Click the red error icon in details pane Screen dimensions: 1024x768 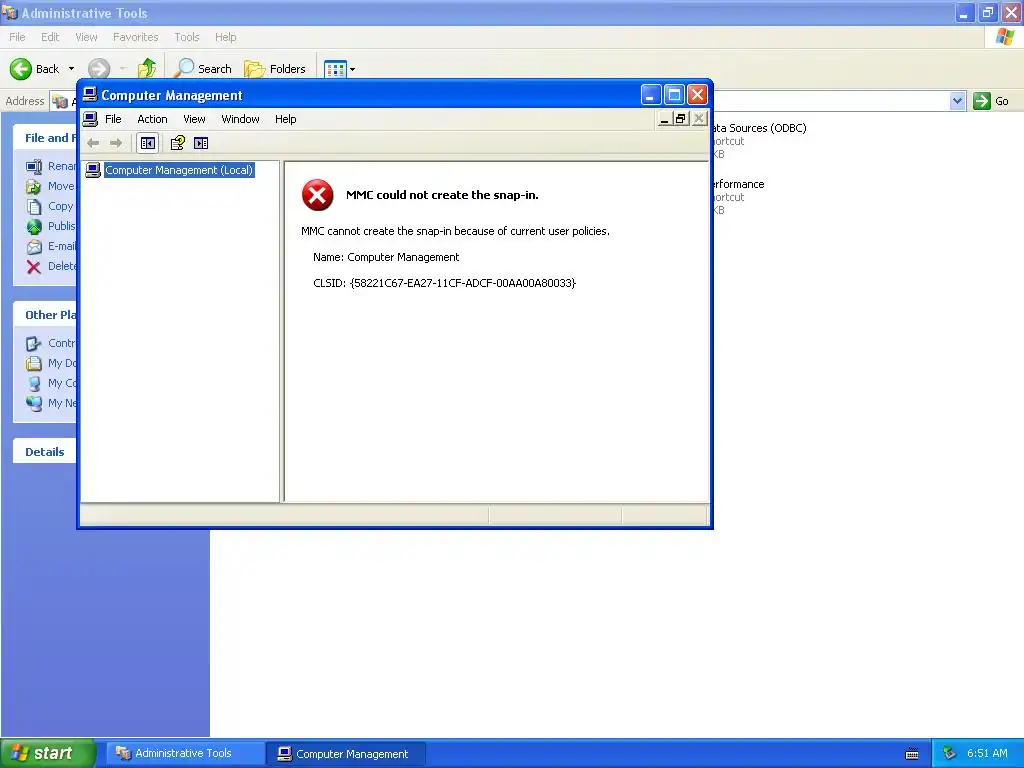click(x=317, y=195)
